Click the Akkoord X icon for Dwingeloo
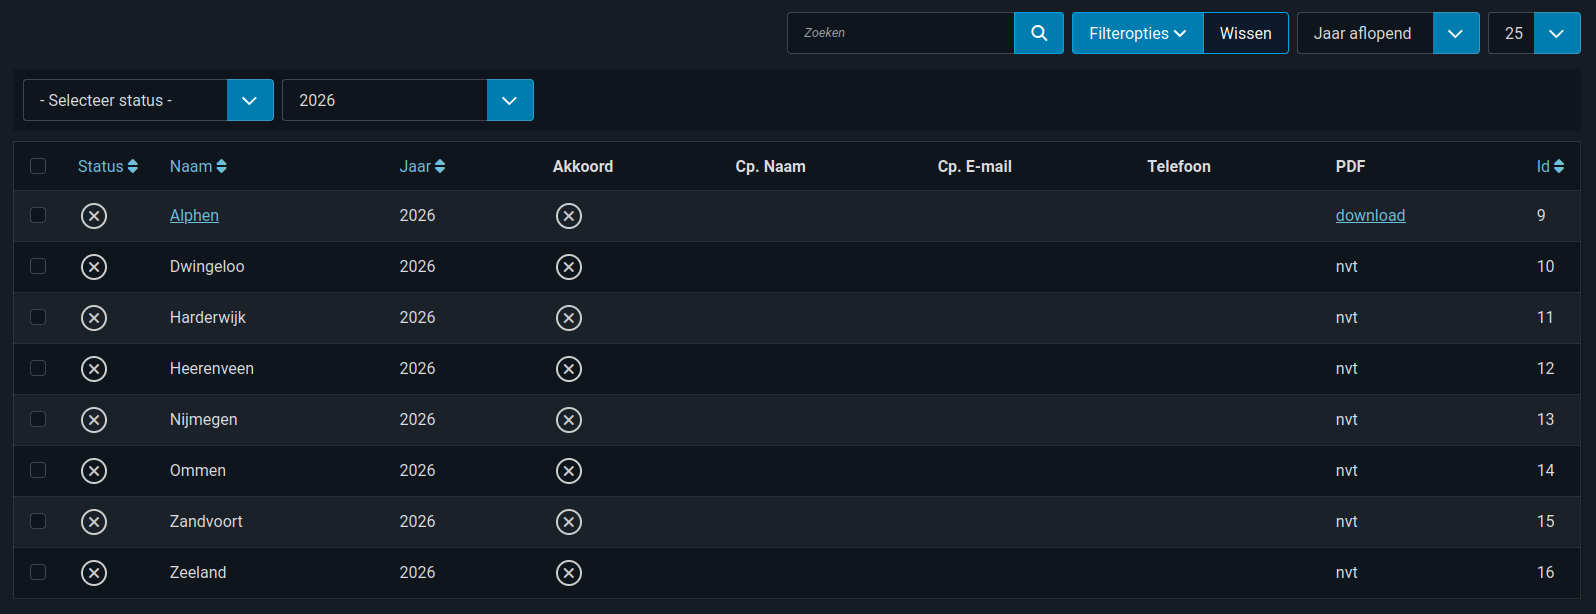 click(x=569, y=267)
